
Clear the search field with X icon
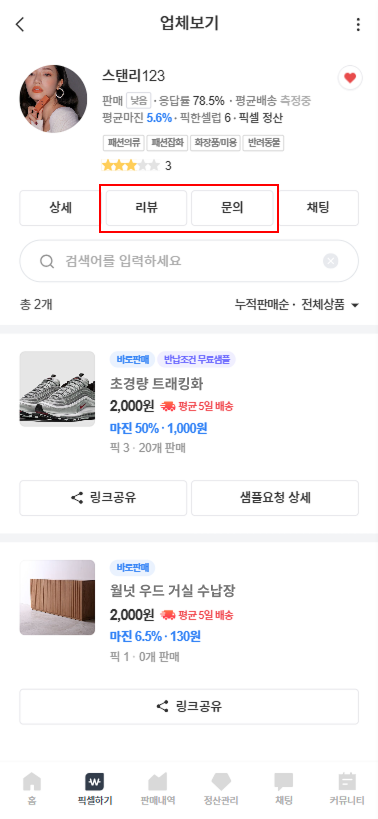click(x=330, y=261)
